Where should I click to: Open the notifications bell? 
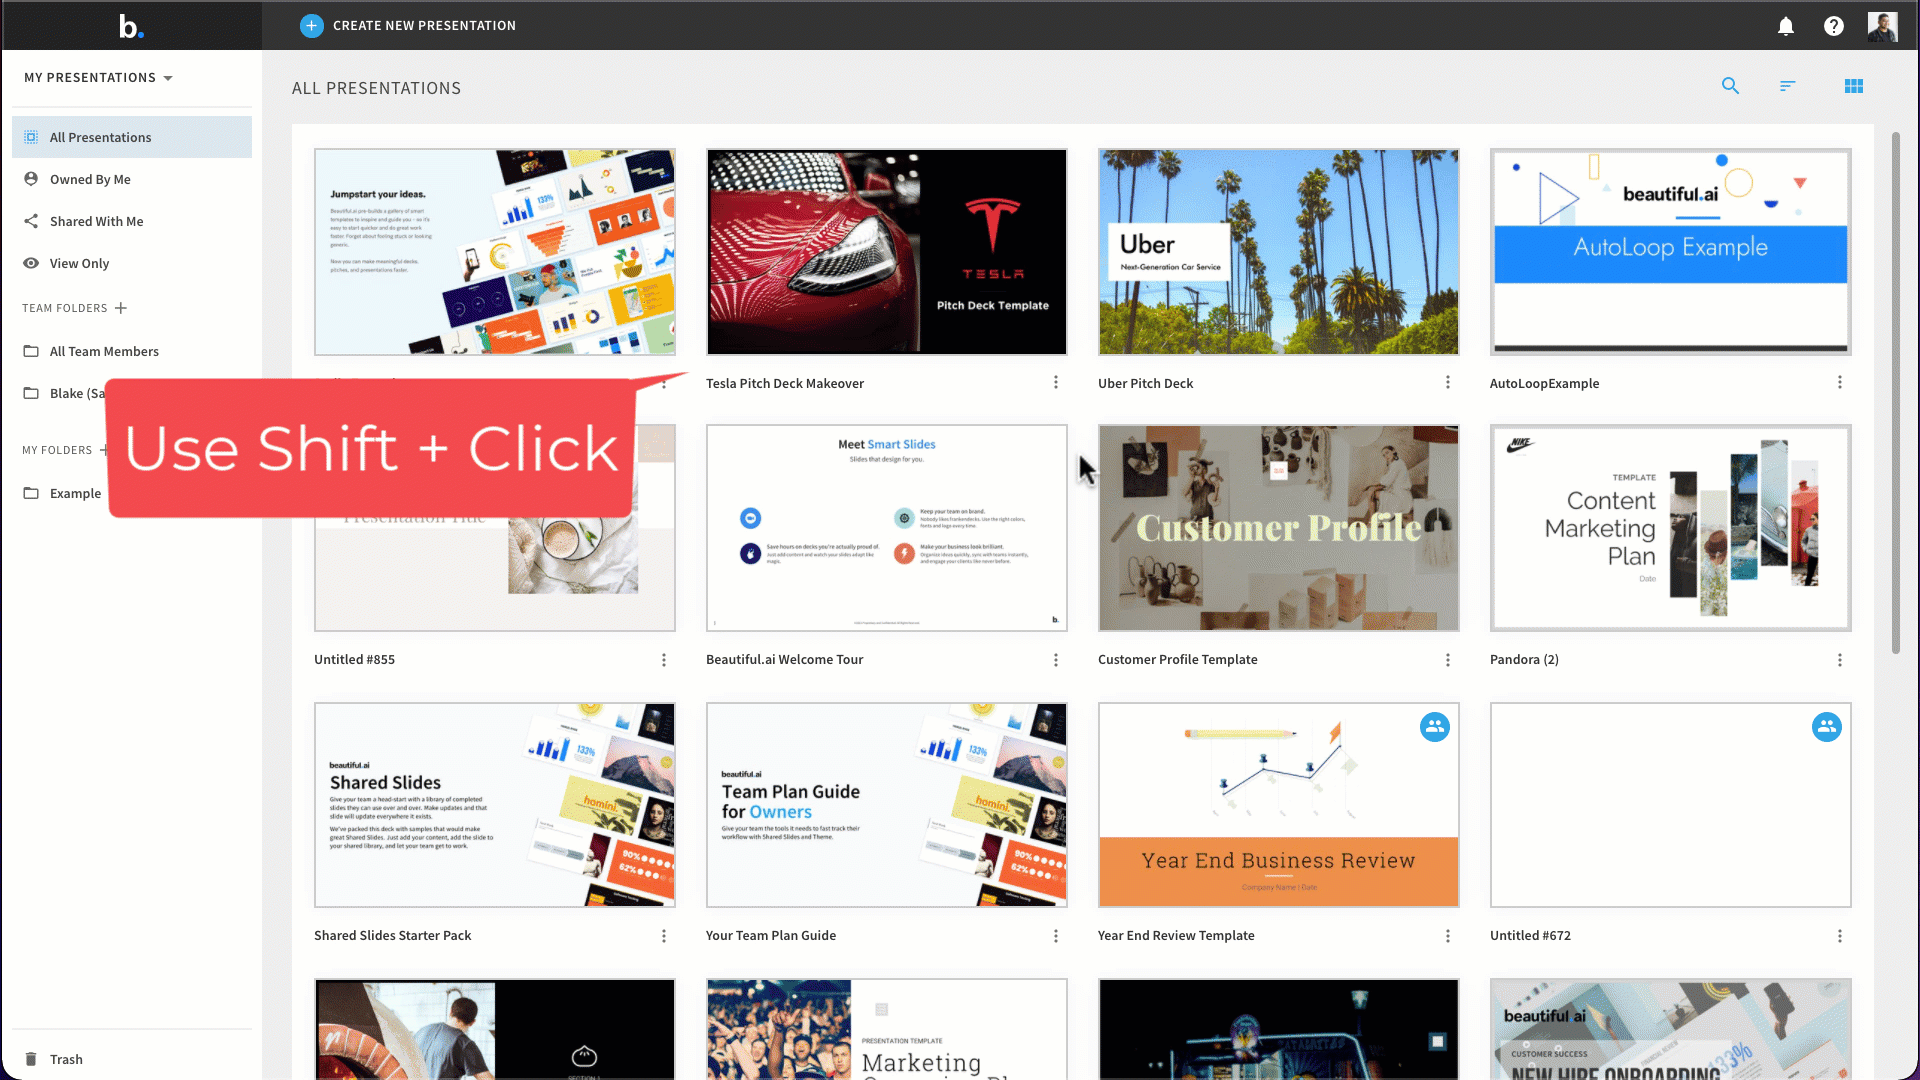1786,26
